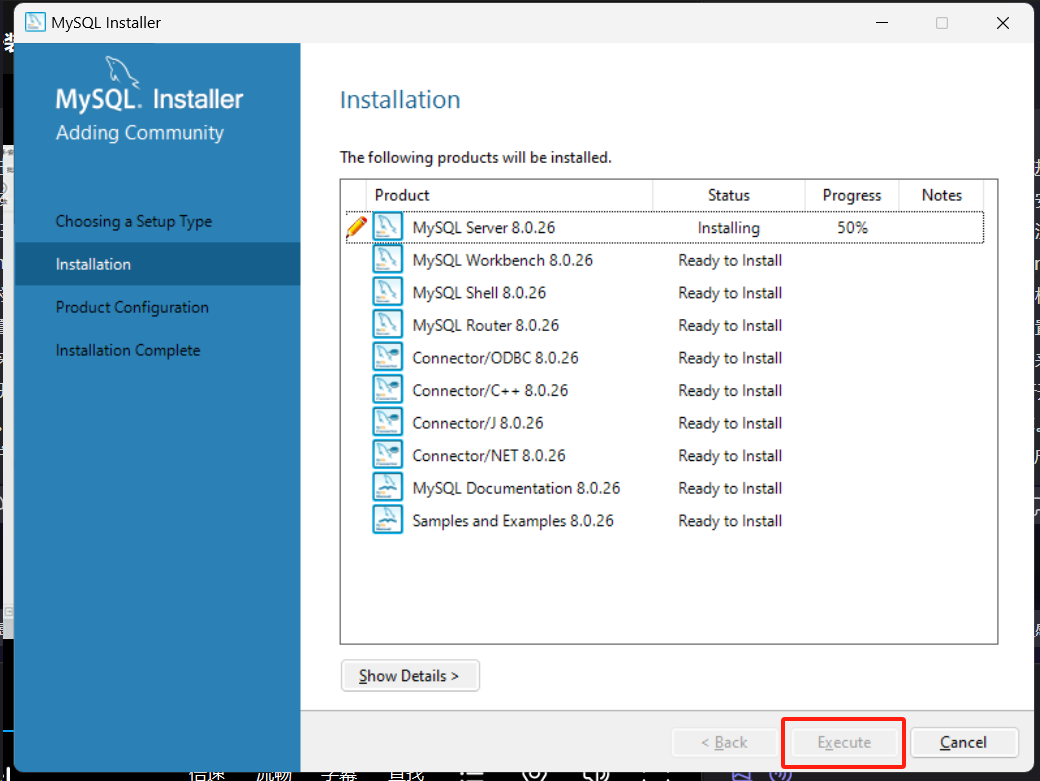Select the MySQL Shell 8.0.26 row name

click(479, 292)
